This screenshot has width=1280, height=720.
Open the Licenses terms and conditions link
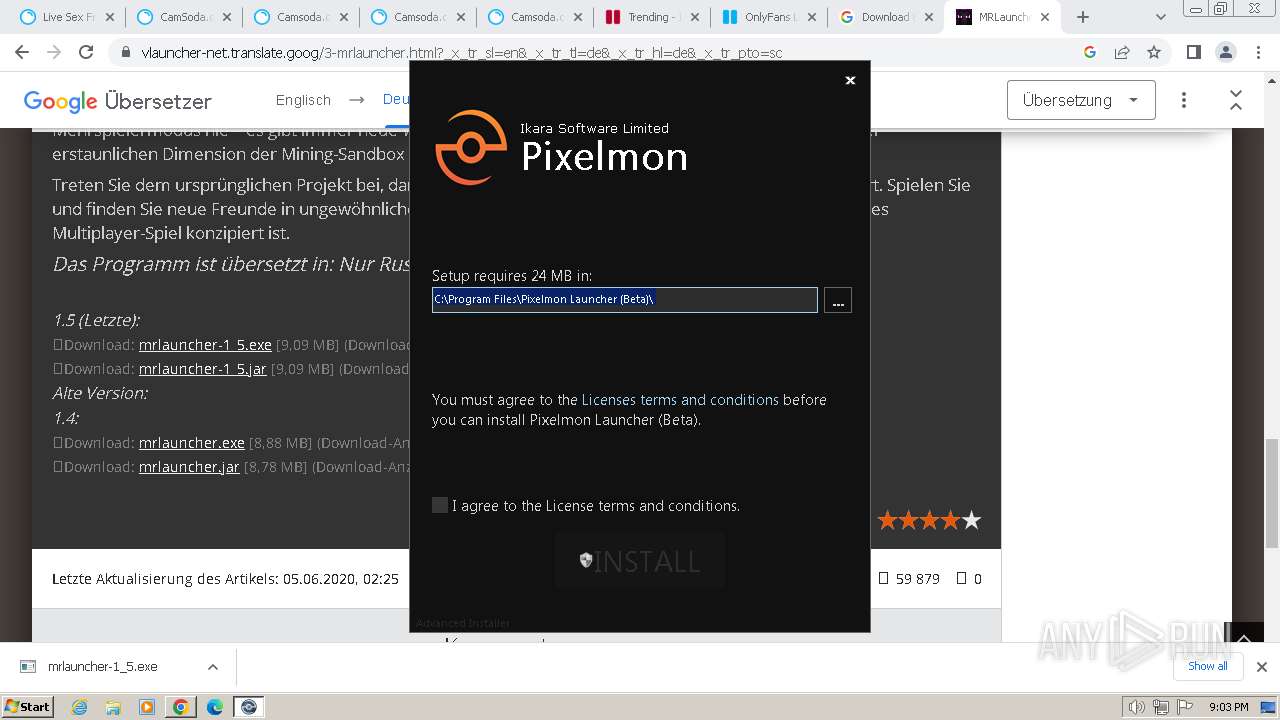[x=680, y=399]
